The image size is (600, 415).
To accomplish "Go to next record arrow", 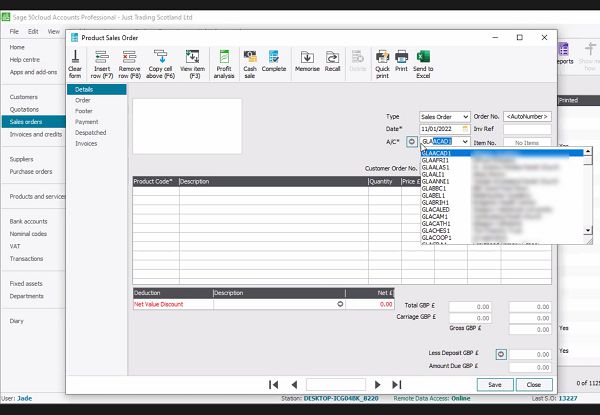I will click(x=377, y=384).
